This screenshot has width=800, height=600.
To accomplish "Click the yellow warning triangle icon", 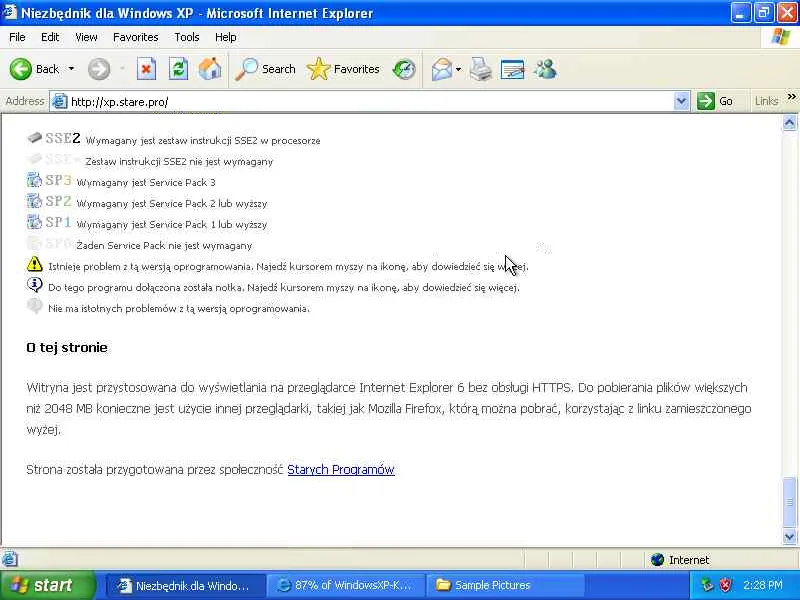I will point(34,264).
